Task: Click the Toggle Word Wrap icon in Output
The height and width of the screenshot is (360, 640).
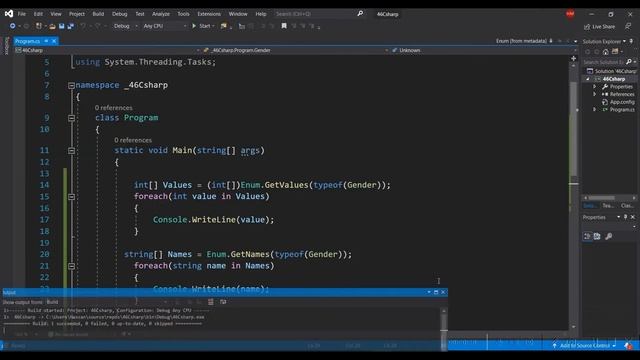Action: (223, 302)
